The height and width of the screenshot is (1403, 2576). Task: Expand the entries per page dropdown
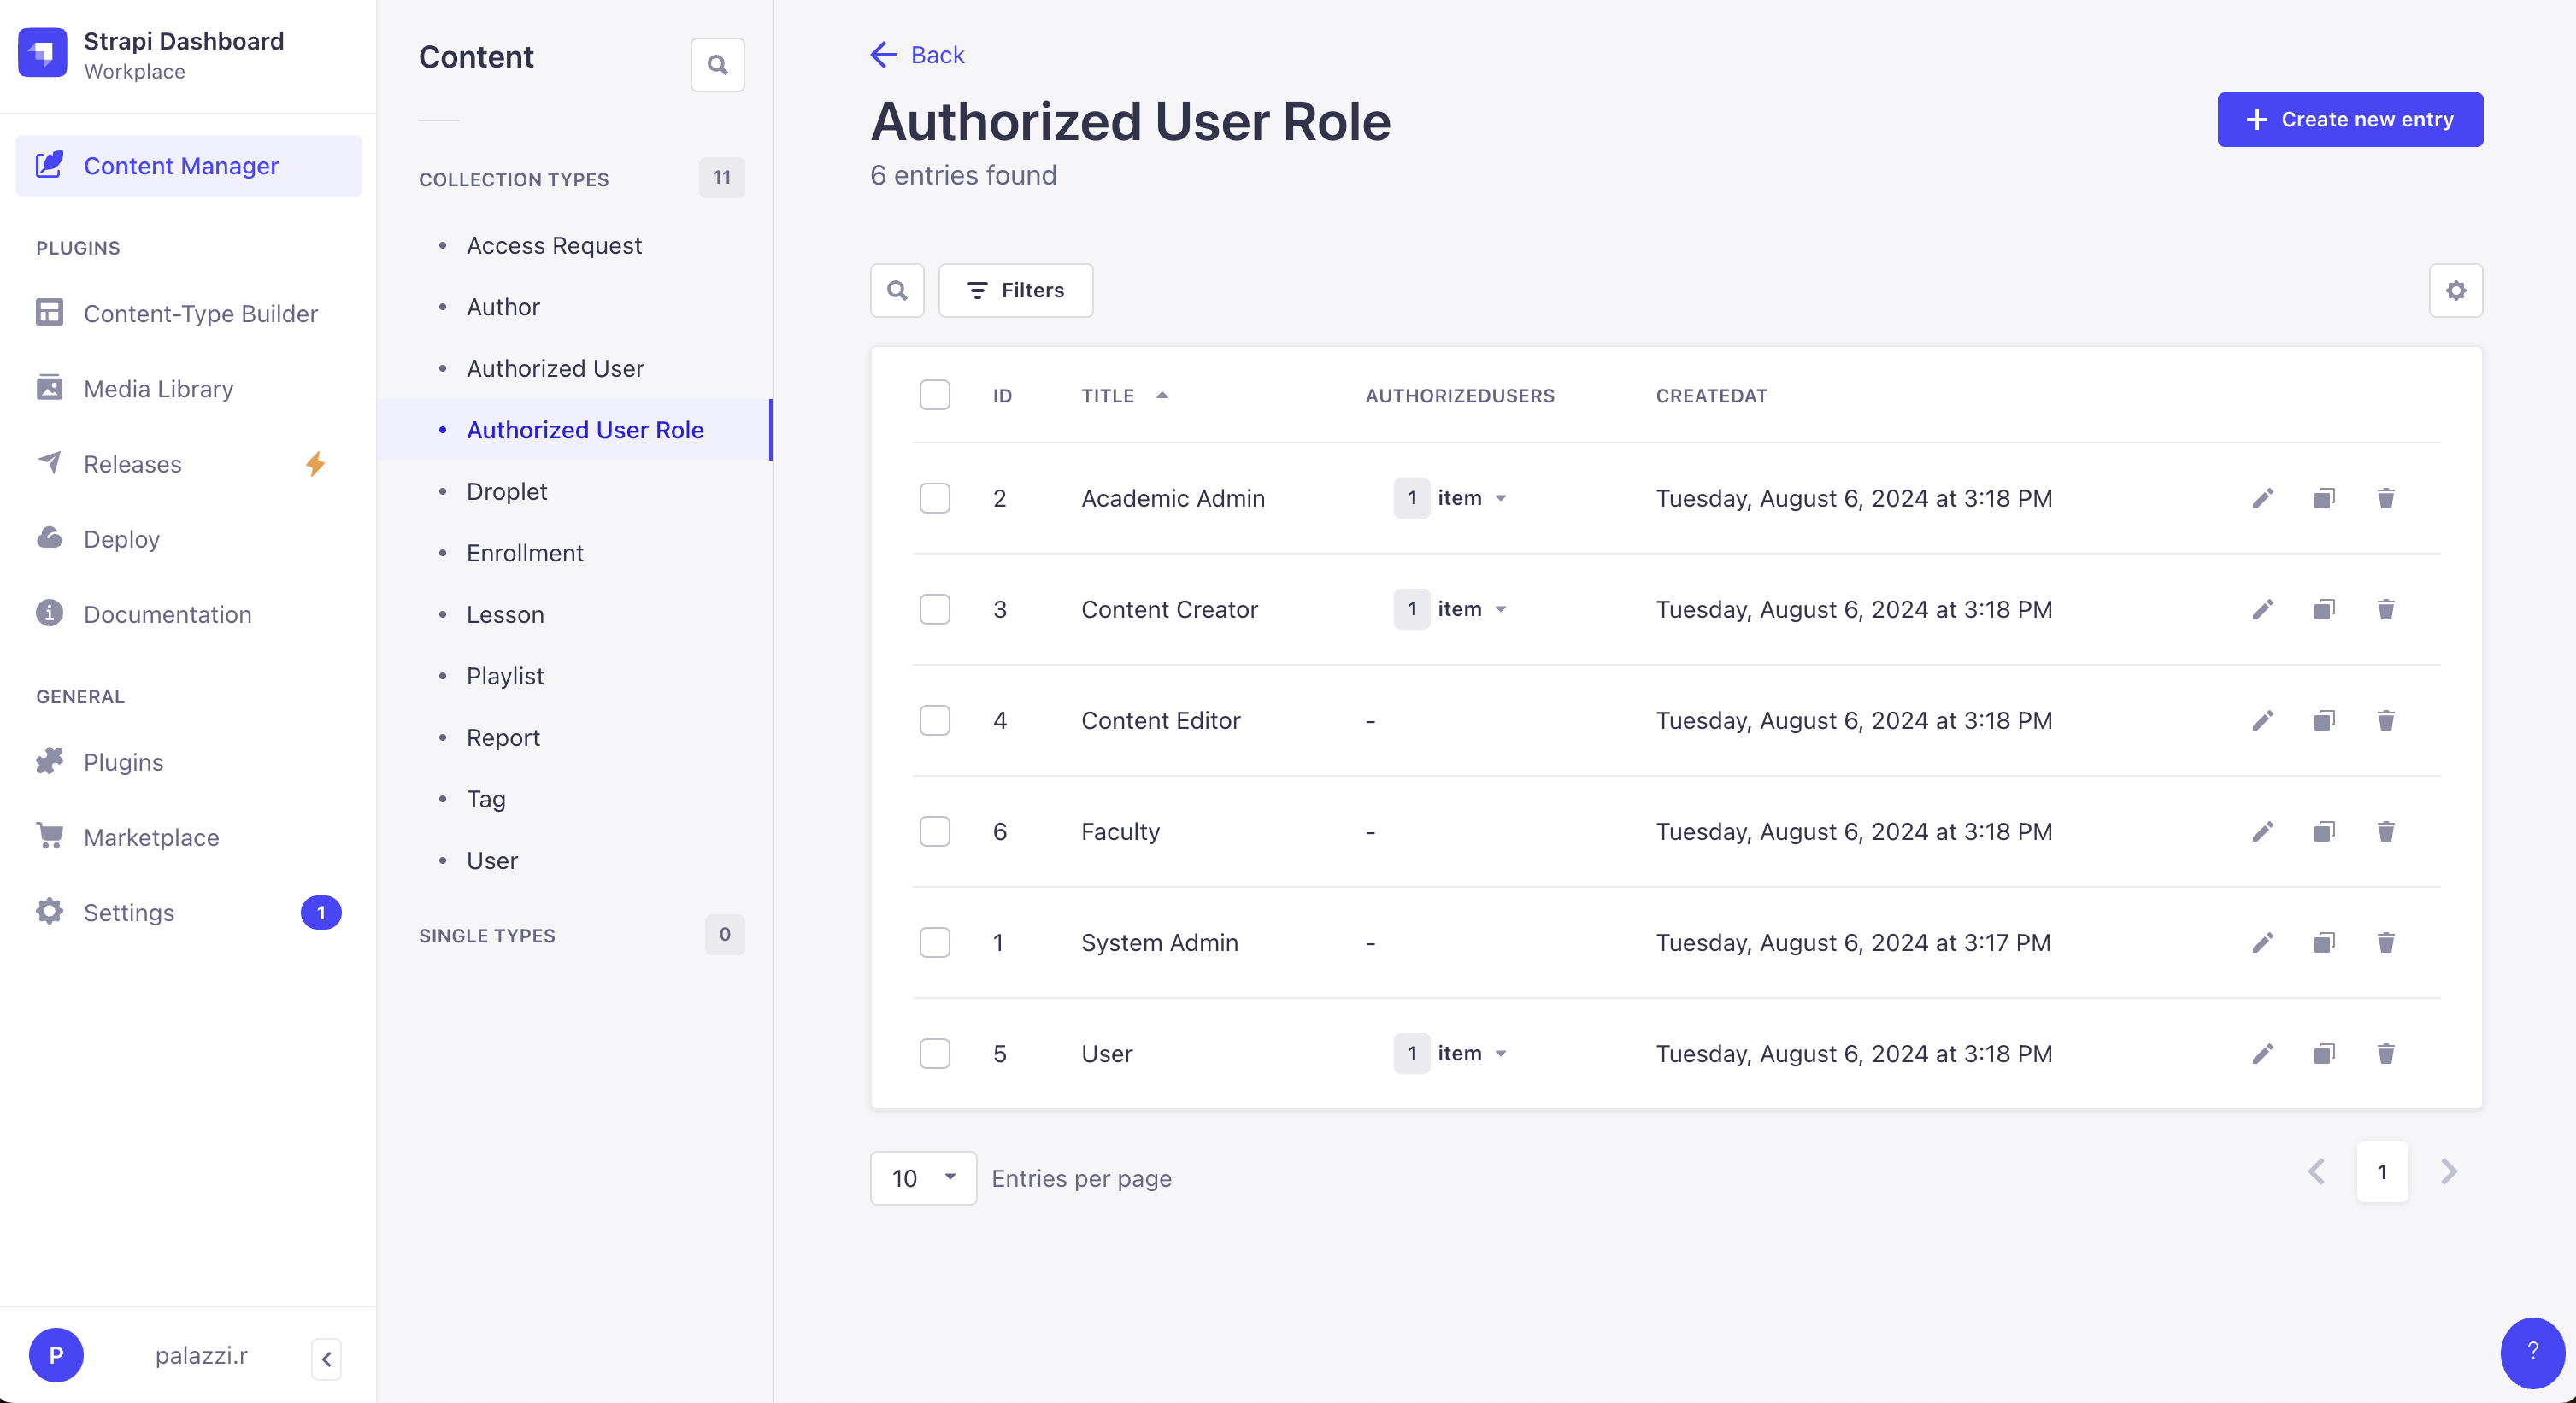922,1177
